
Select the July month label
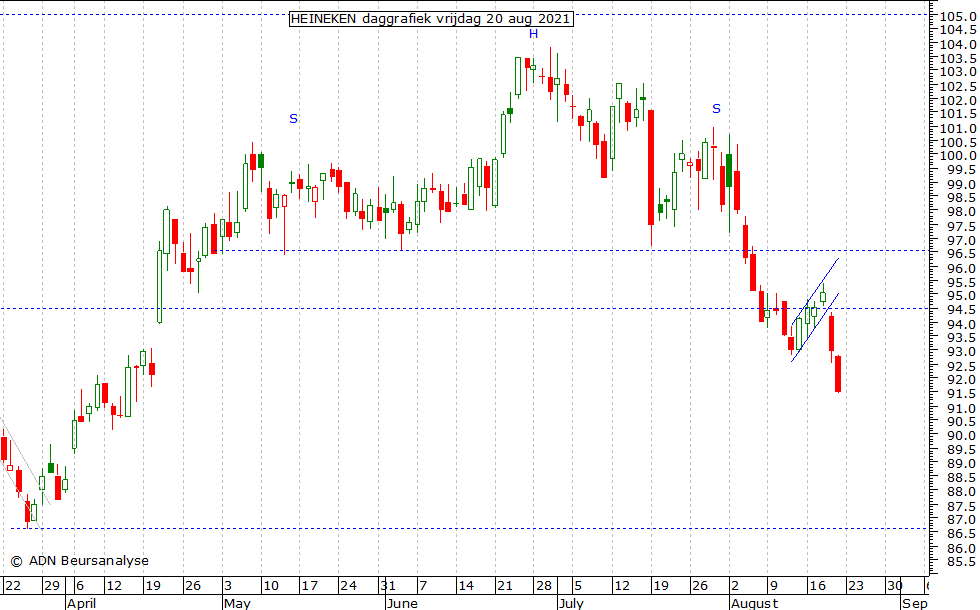click(571, 603)
